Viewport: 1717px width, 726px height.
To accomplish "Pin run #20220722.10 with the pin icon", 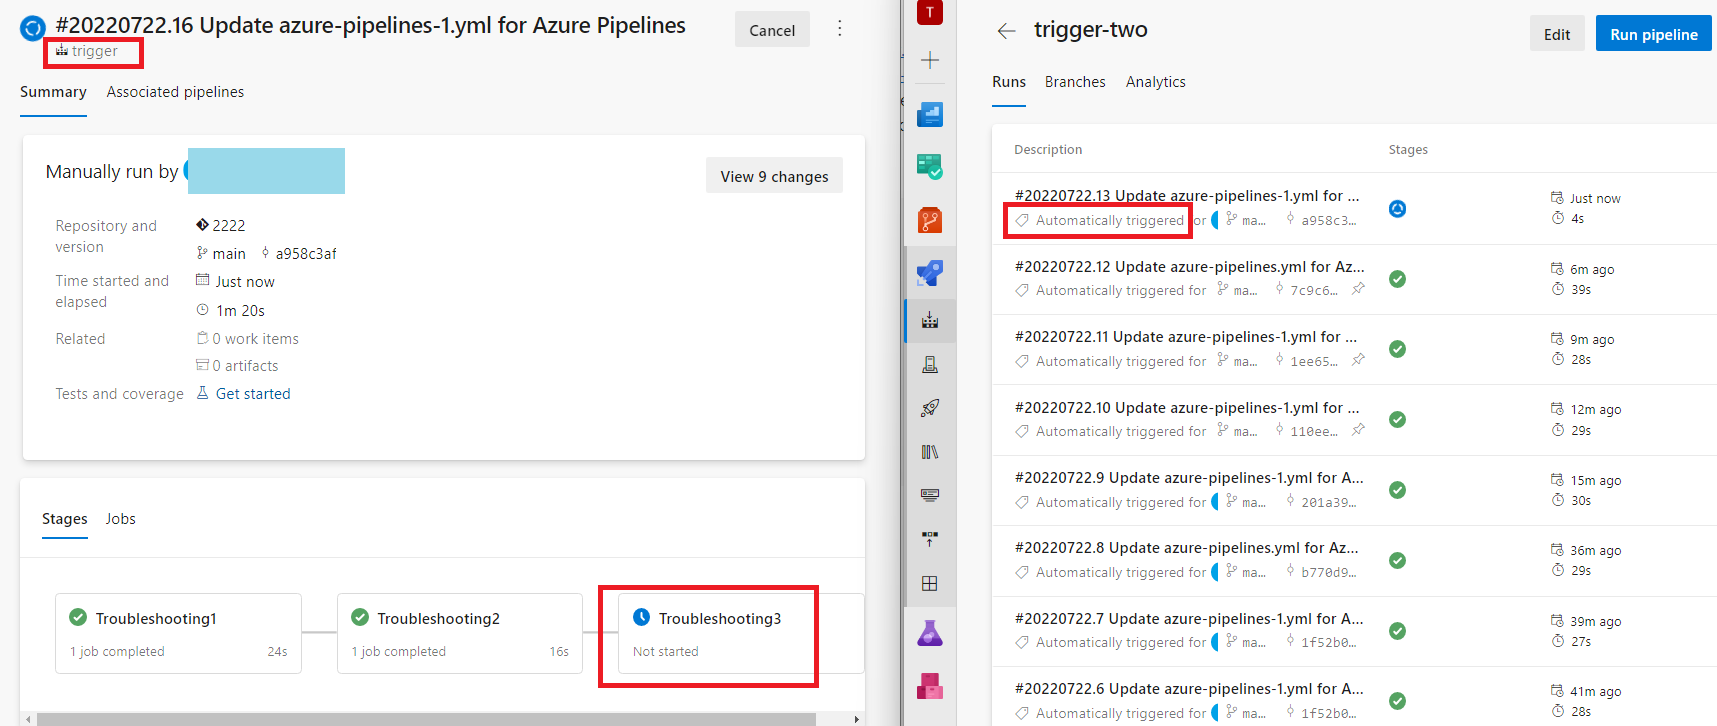I will click(x=1358, y=430).
